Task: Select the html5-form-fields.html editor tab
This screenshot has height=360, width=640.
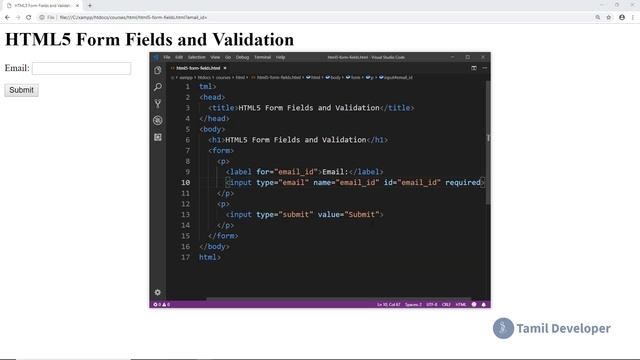Action: (x=198, y=68)
